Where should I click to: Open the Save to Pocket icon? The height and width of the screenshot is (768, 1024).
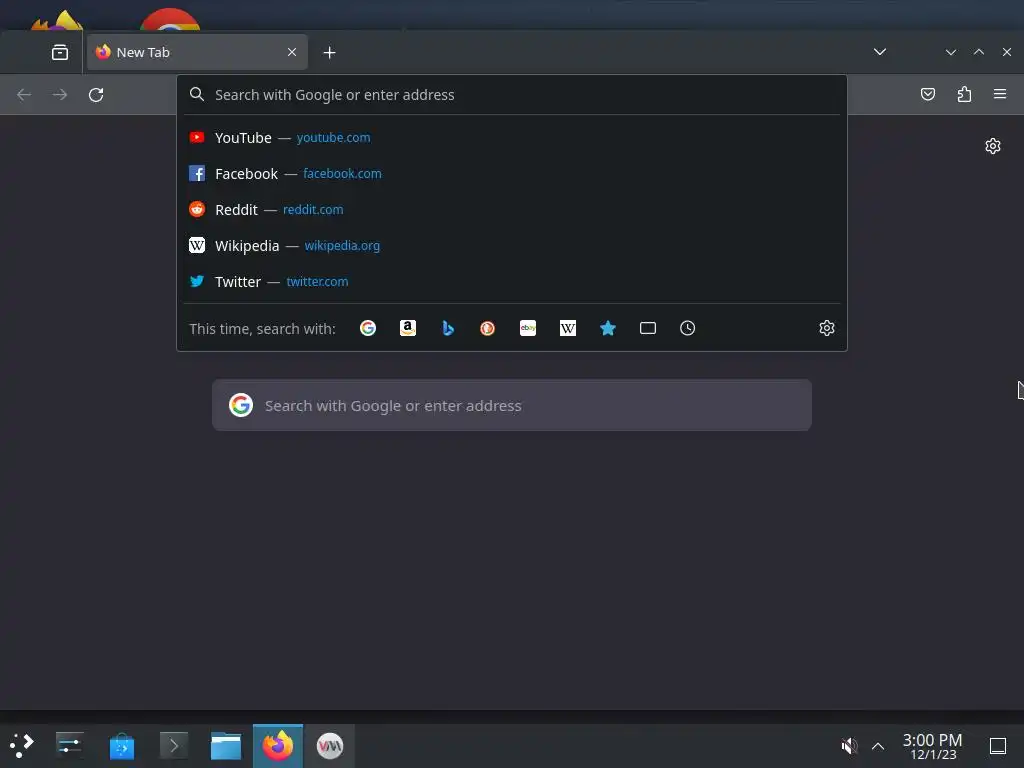click(x=927, y=94)
